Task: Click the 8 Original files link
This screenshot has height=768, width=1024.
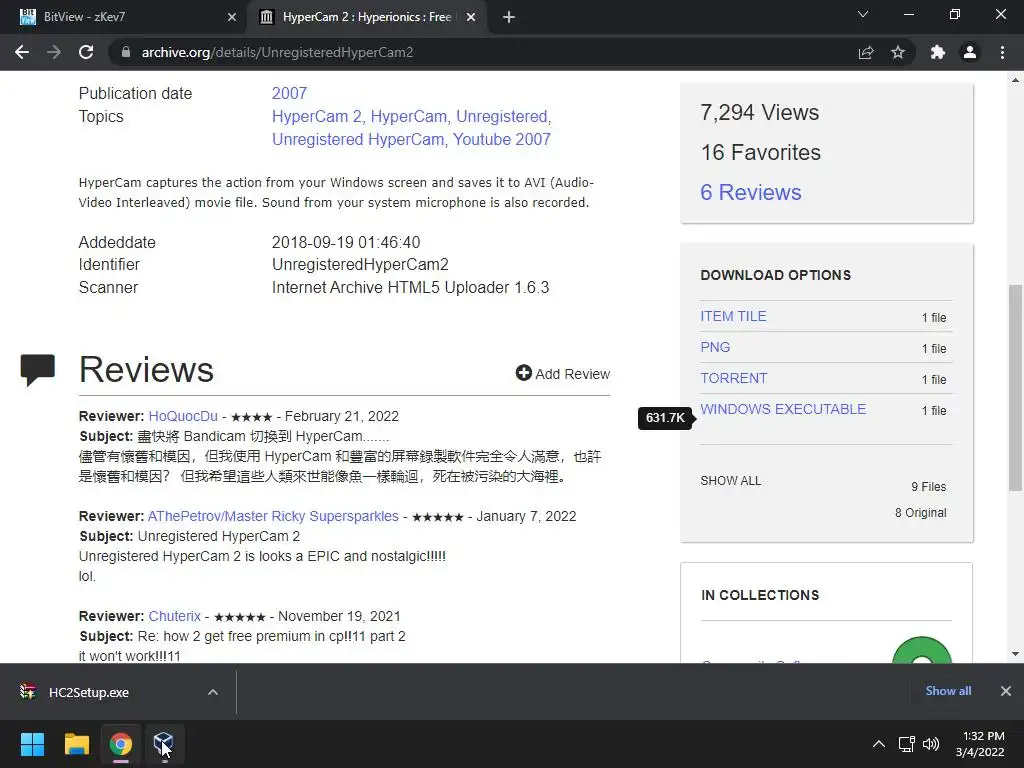Action: 920,513
